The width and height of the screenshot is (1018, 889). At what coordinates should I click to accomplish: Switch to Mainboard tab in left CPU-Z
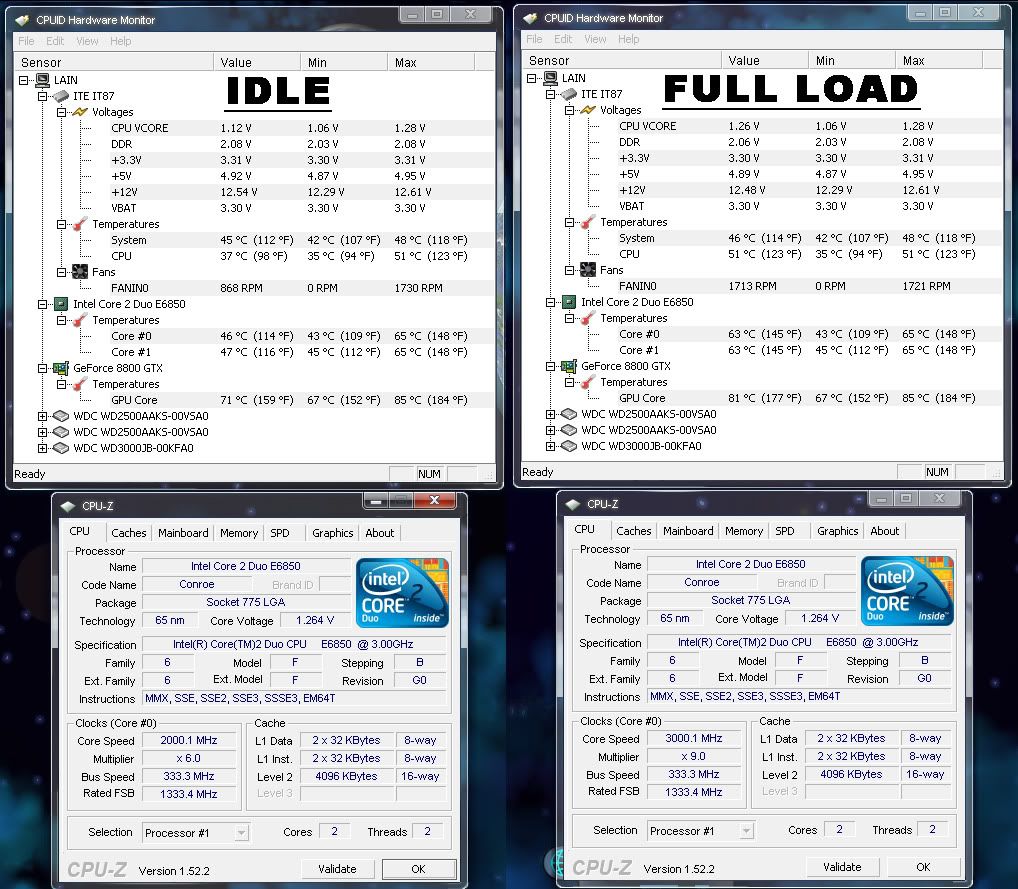click(183, 532)
